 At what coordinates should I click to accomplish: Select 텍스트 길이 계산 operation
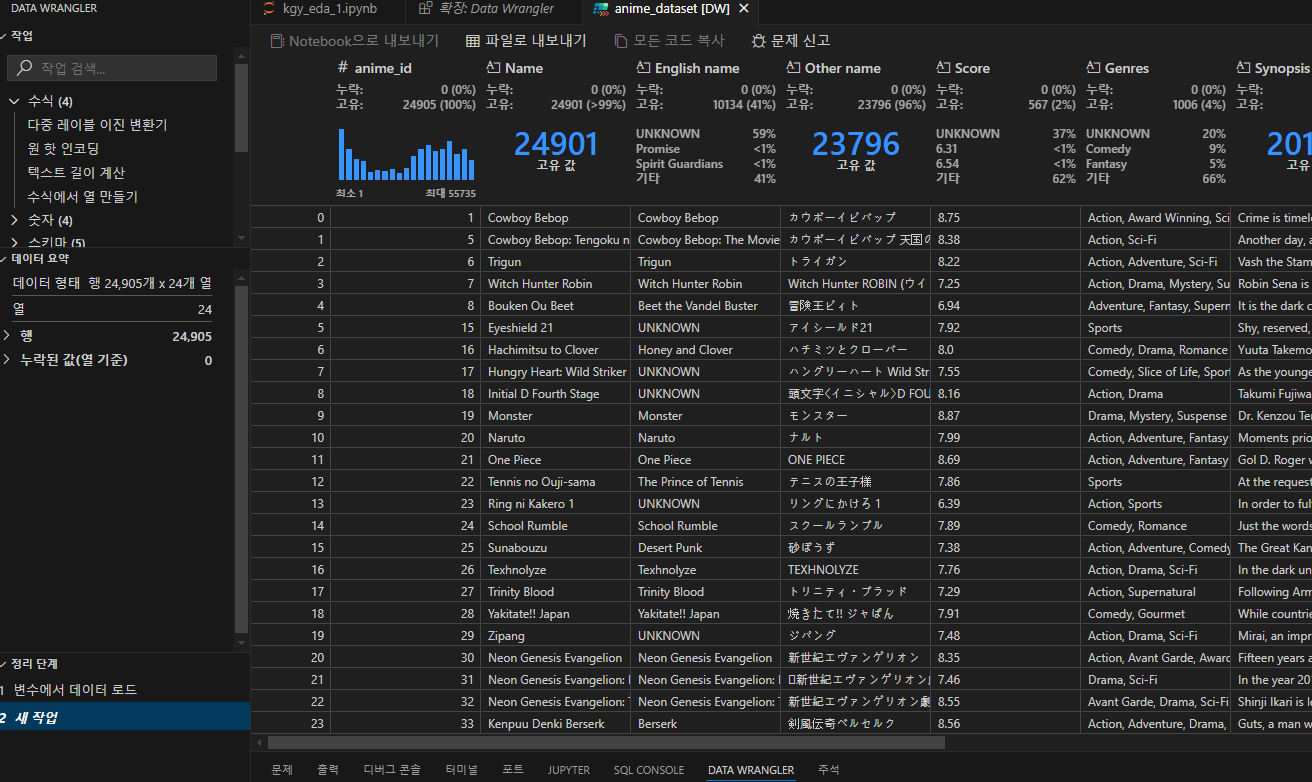coord(76,173)
